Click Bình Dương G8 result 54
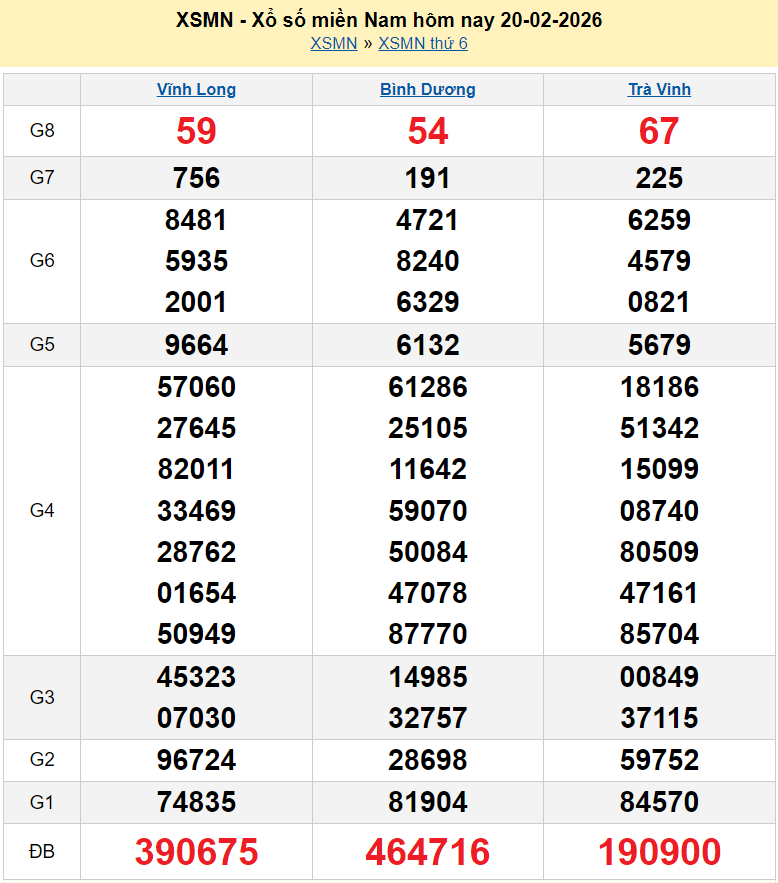 tap(427, 131)
